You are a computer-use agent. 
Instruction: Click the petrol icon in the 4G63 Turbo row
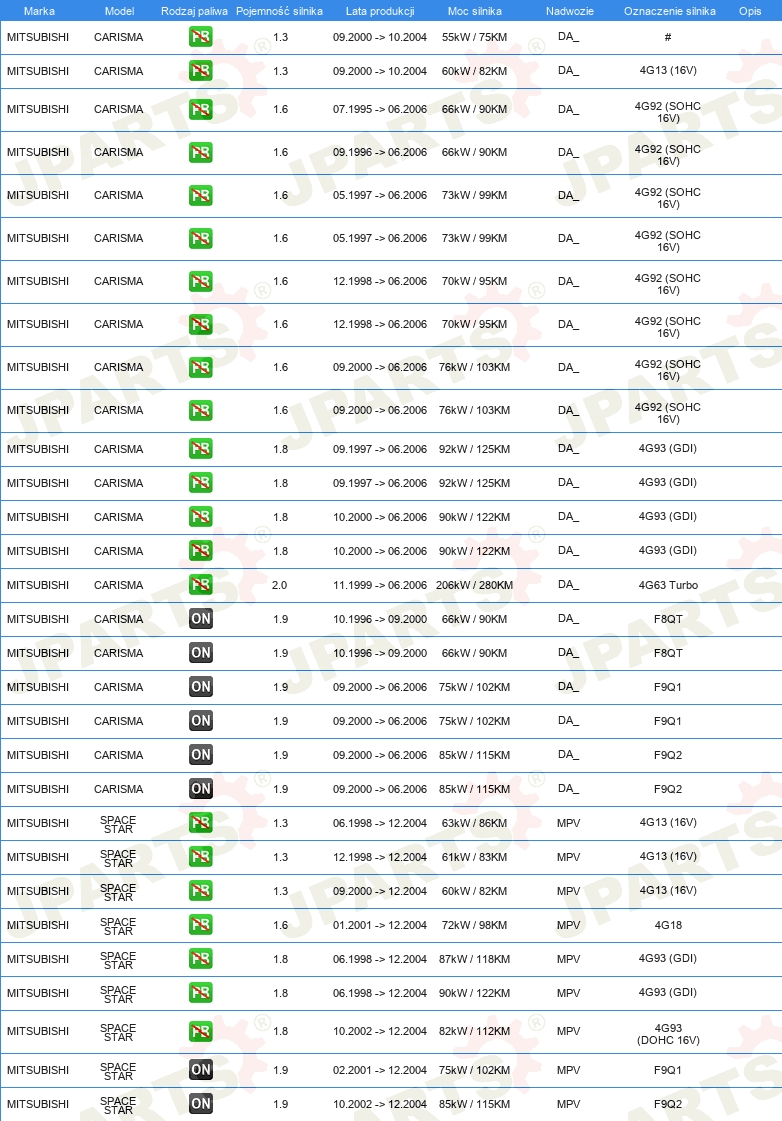[x=201, y=585]
